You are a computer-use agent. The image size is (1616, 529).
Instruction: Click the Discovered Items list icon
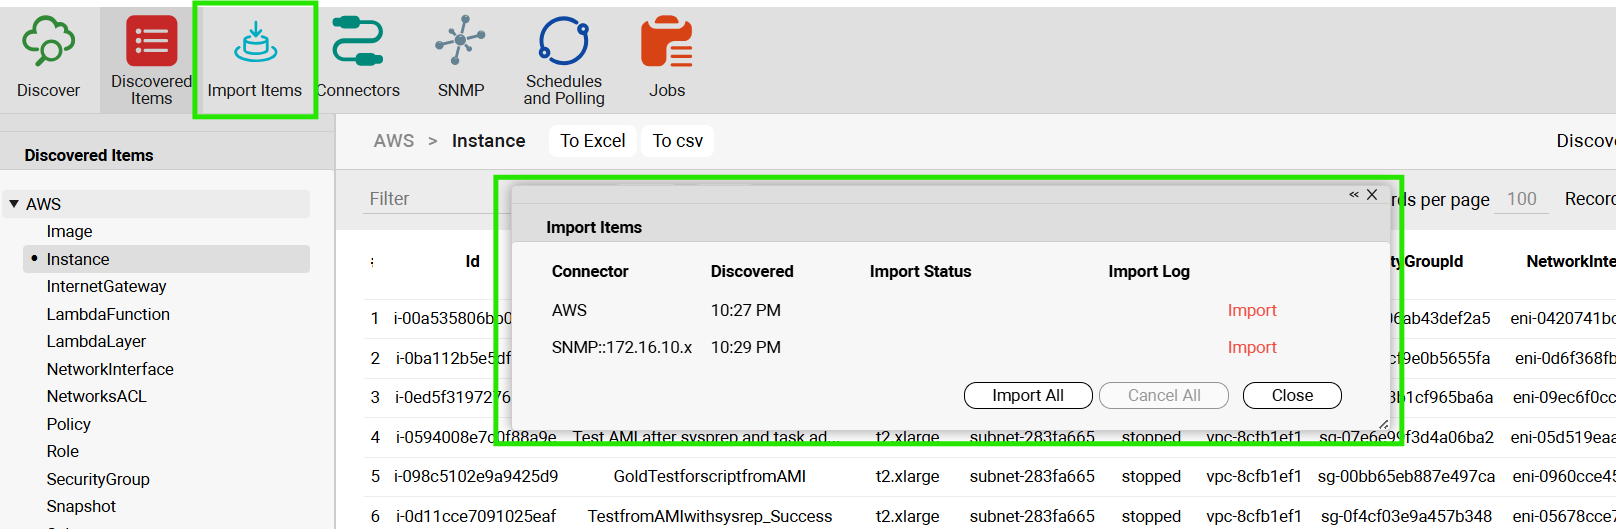[151, 42]
